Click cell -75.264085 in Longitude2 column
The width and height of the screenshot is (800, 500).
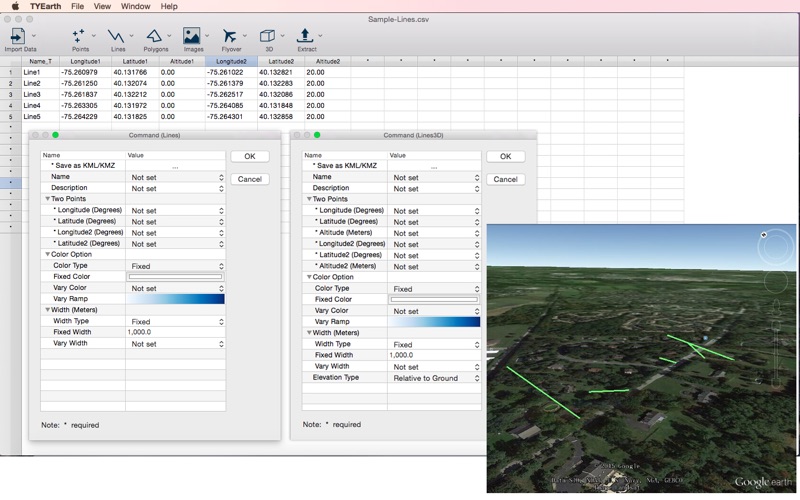pyautogui.click(x=231, y=106)
